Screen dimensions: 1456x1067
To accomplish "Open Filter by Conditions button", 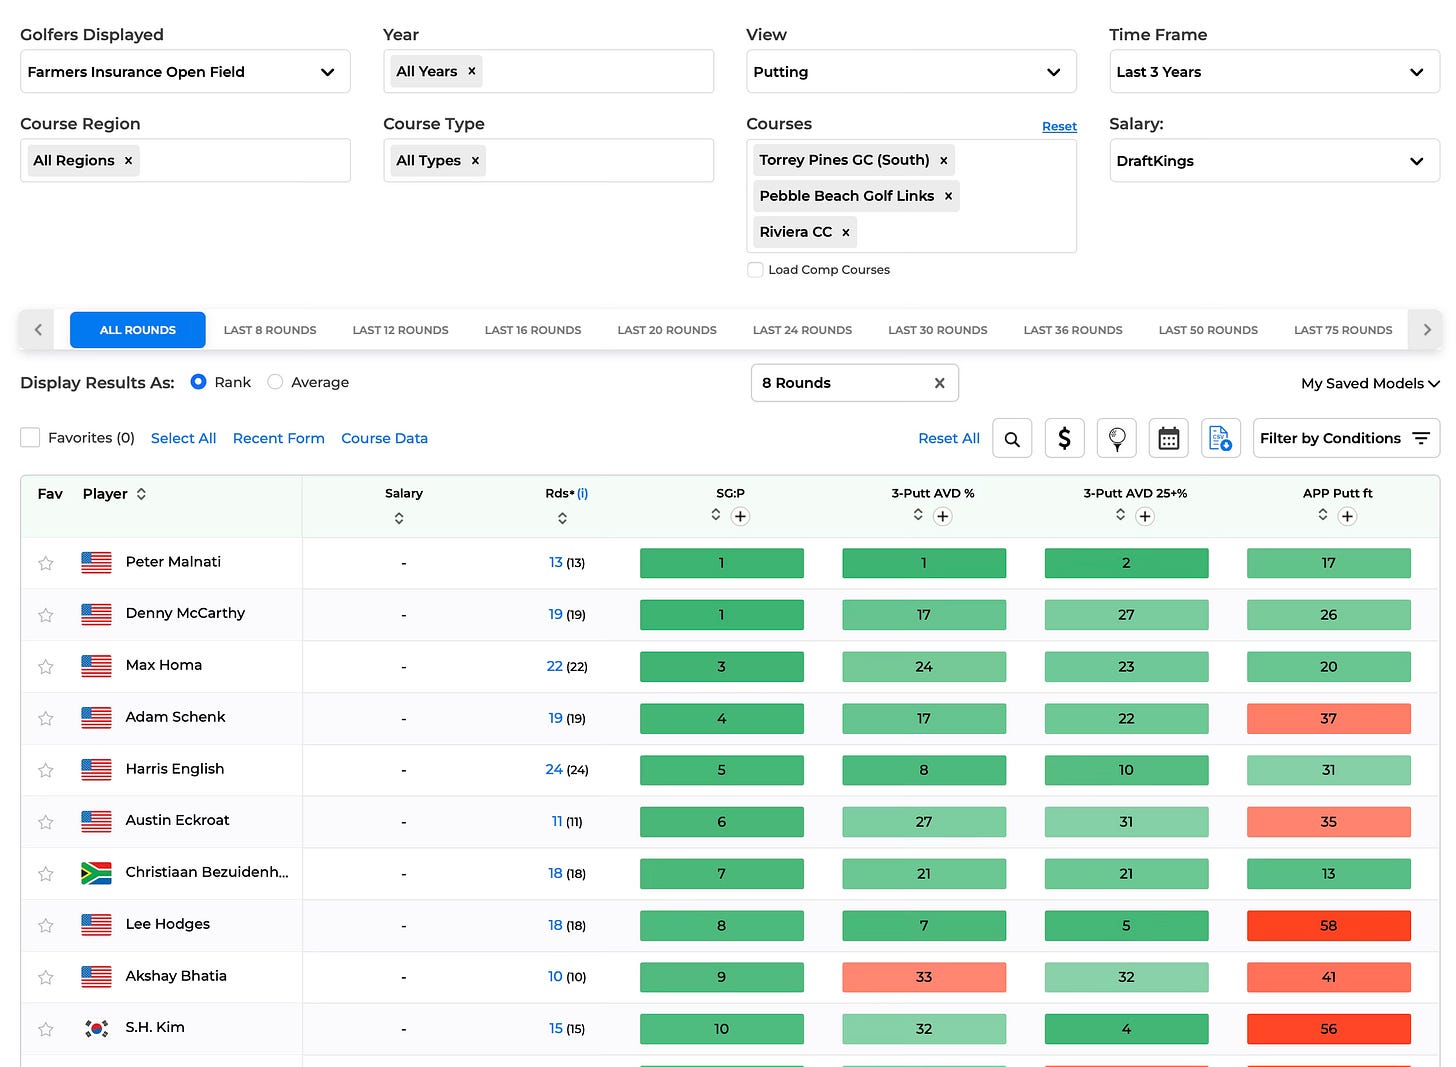I will coord(1346,438).
